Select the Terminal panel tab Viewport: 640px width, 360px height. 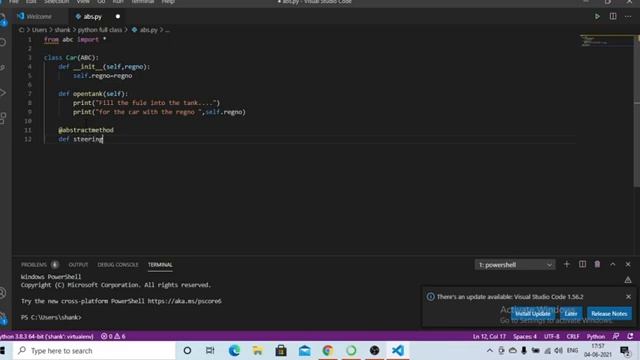coord(160,264)
